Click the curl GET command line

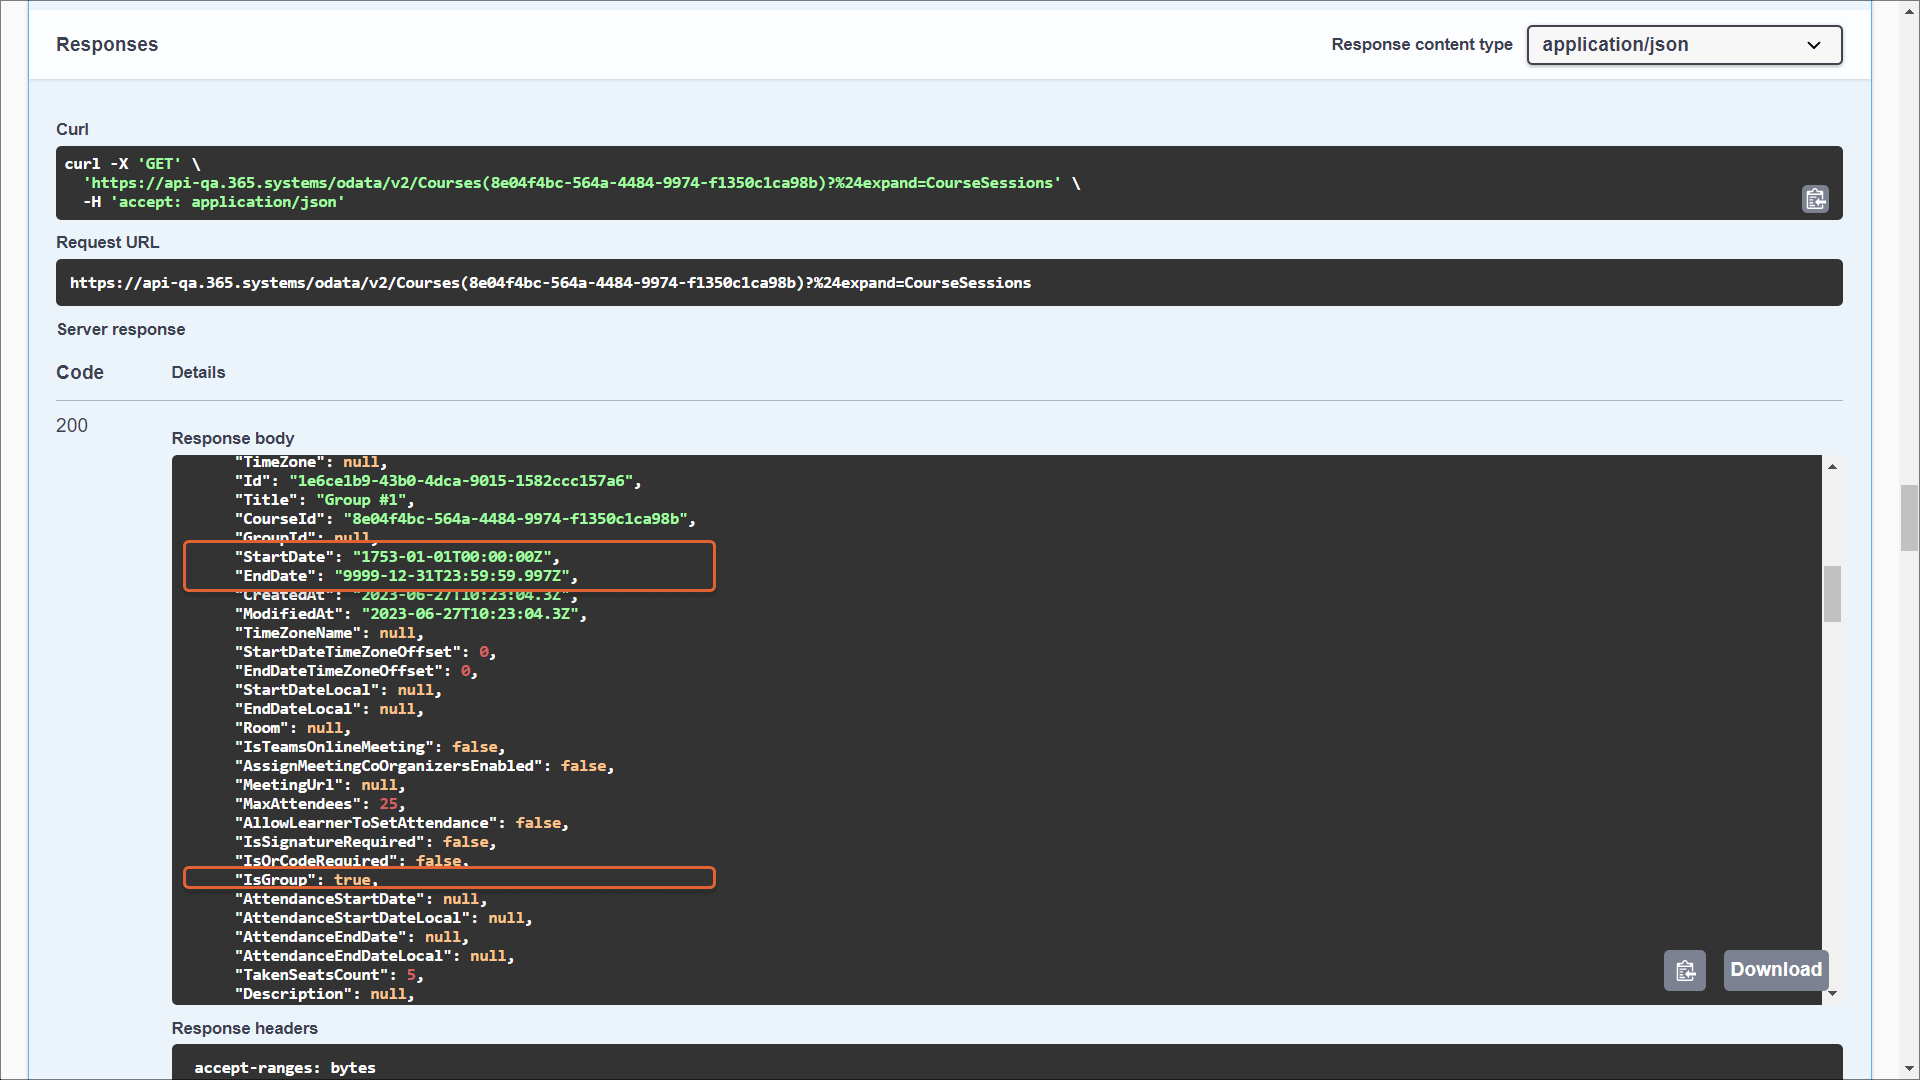[132, 164]
